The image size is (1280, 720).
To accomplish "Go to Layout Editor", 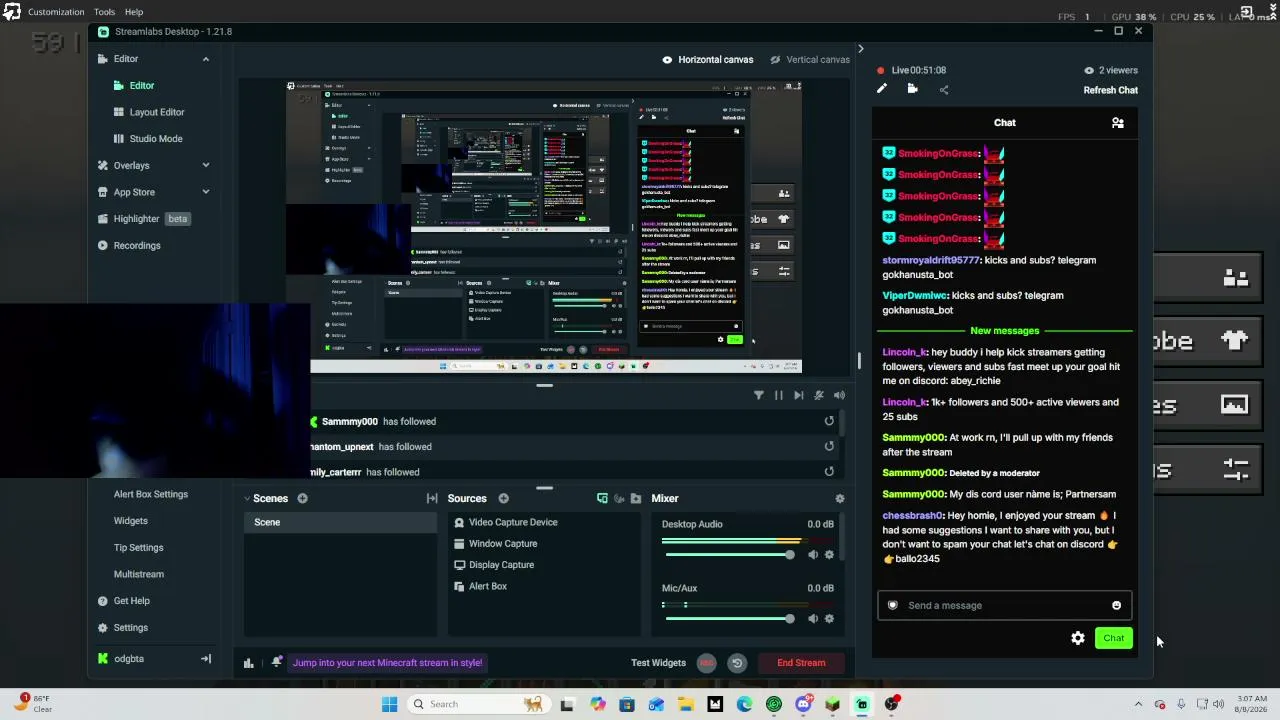I will [157, 112].
